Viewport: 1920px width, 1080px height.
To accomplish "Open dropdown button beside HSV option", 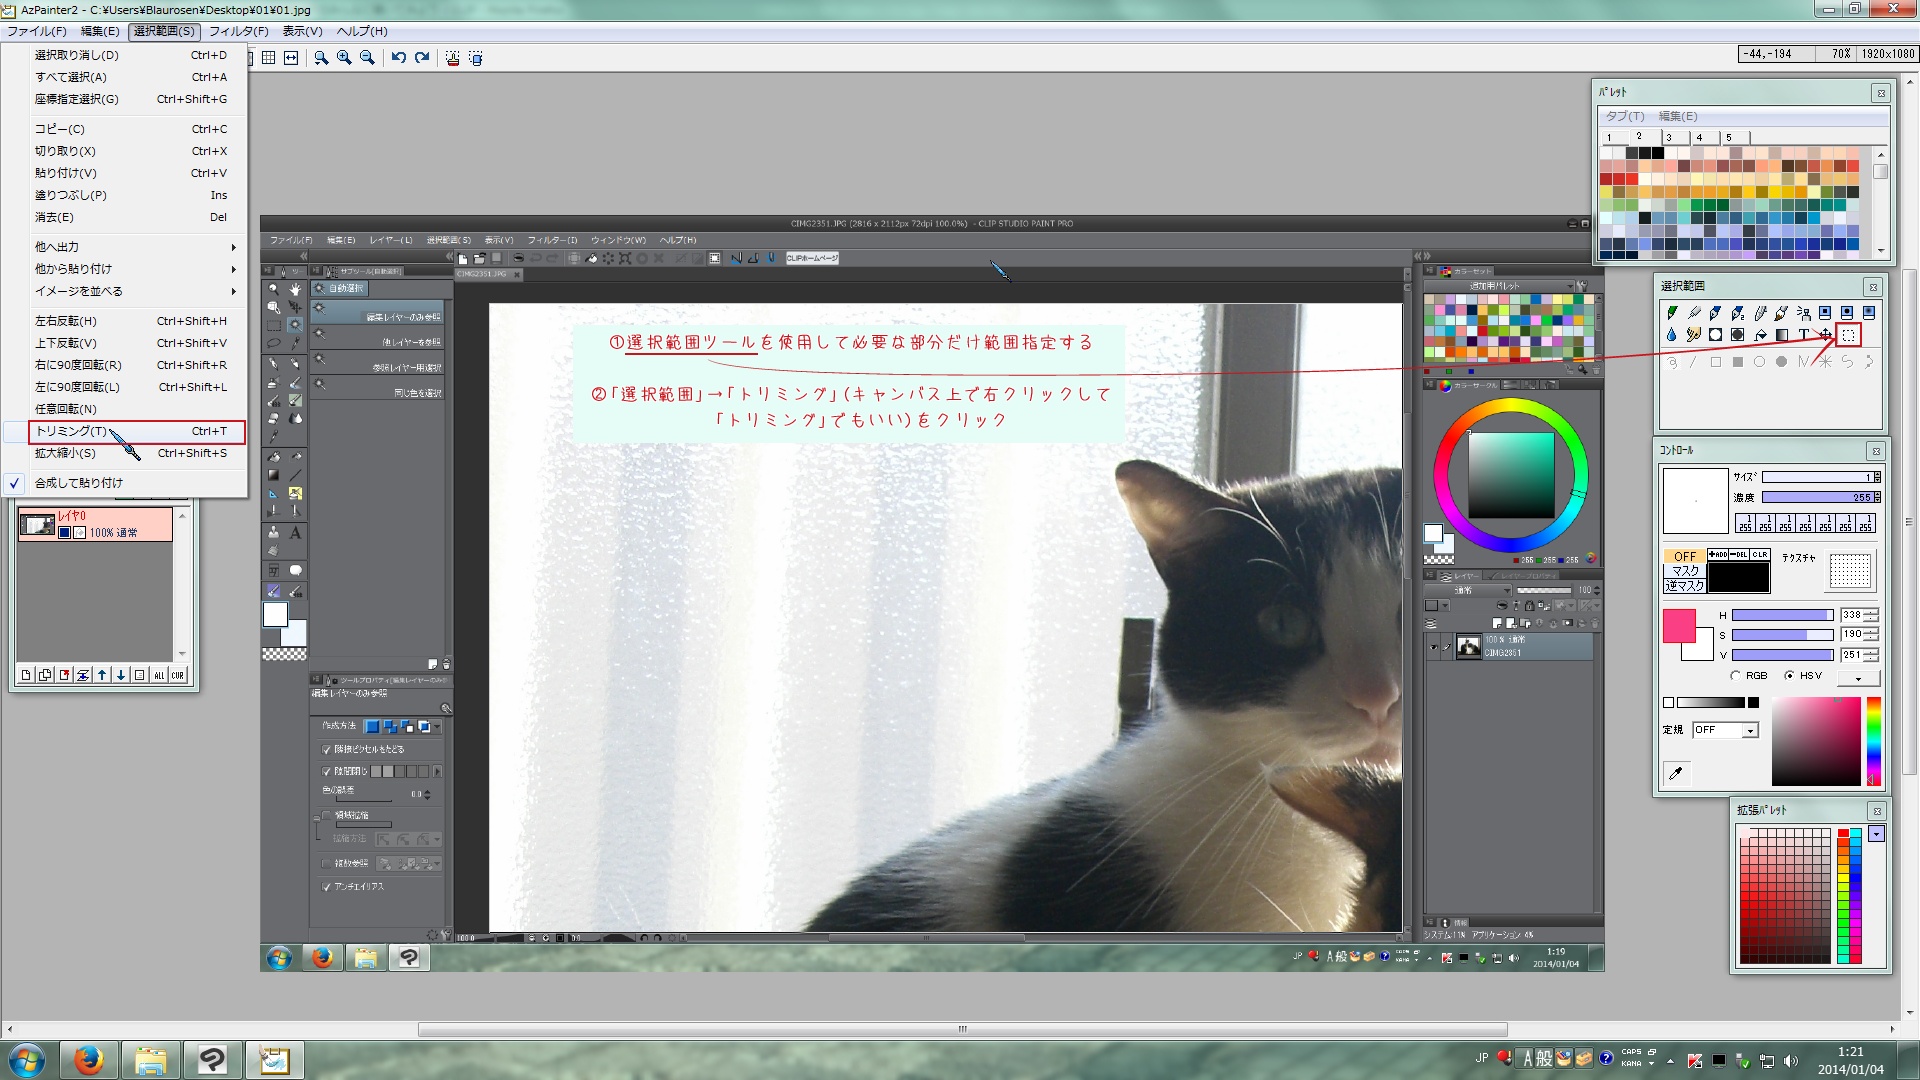I will 1858,678.
